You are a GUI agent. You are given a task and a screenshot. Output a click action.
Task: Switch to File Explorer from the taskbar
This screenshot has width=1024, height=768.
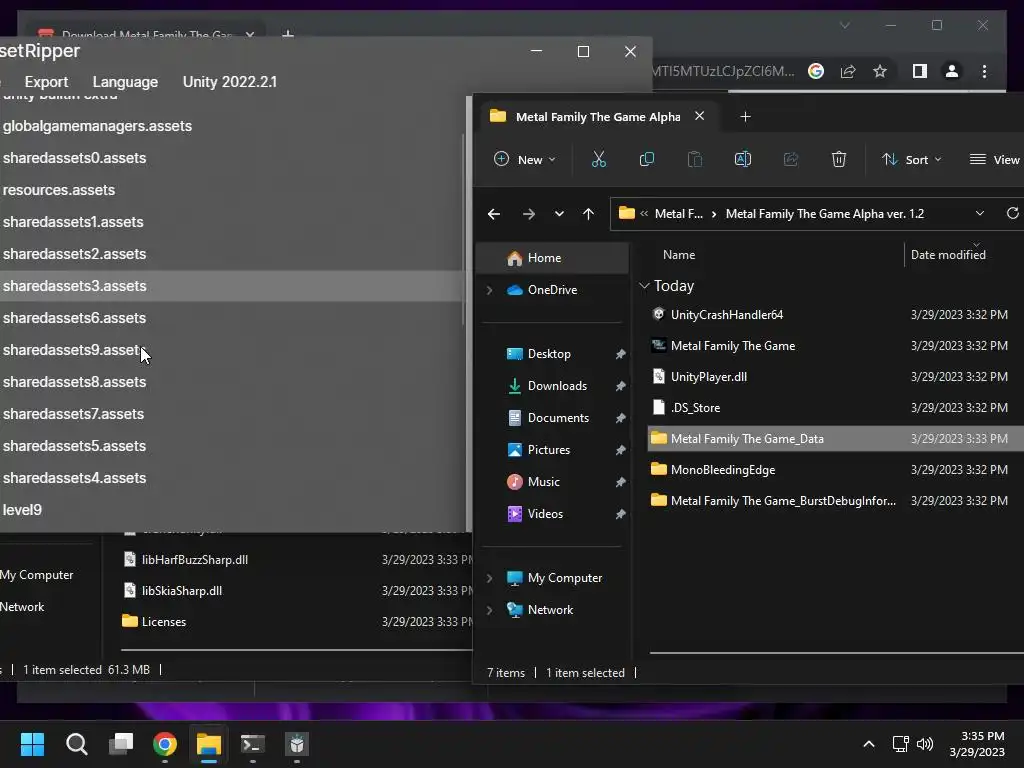(209, 744)
